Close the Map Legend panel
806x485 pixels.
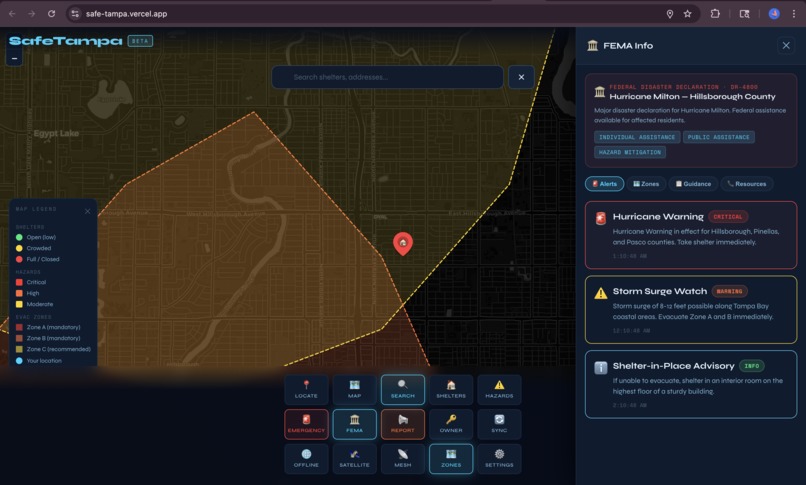[x=87, y=211]
